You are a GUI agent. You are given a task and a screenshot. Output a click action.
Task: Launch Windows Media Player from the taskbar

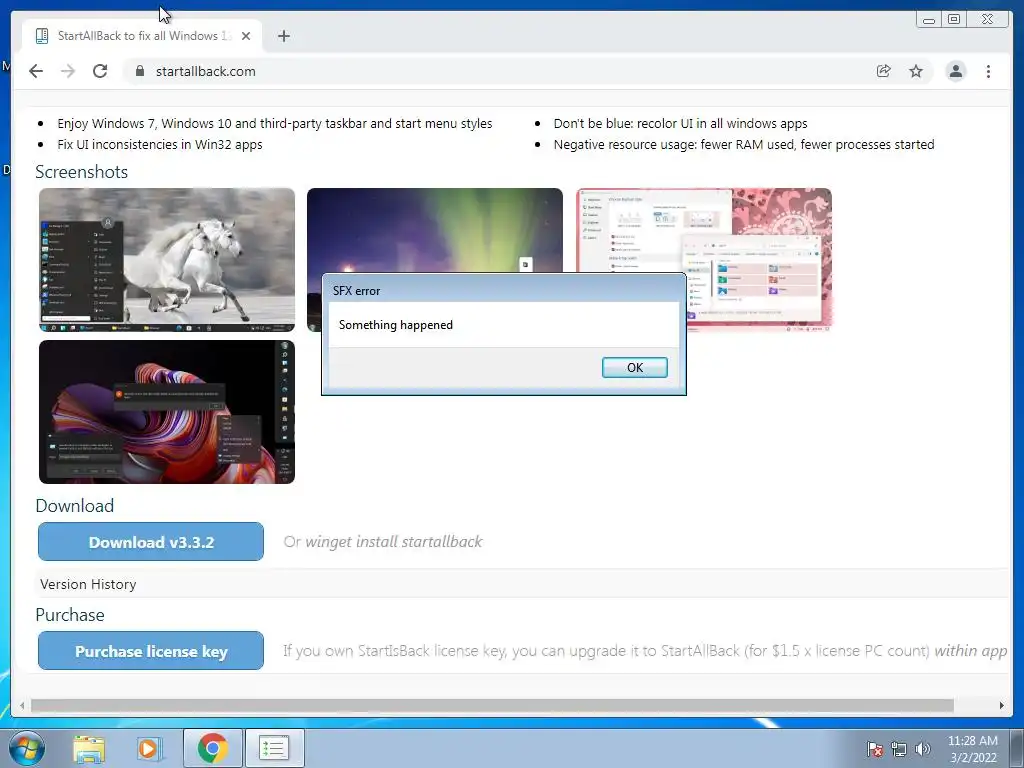[x=148, y=749]
